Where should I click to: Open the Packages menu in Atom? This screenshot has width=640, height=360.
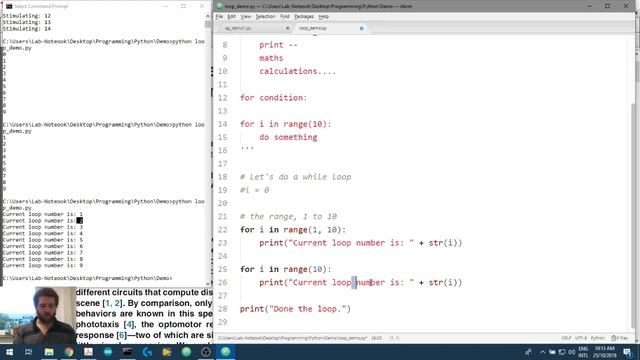pyautogui.click(x=304, y=17)
